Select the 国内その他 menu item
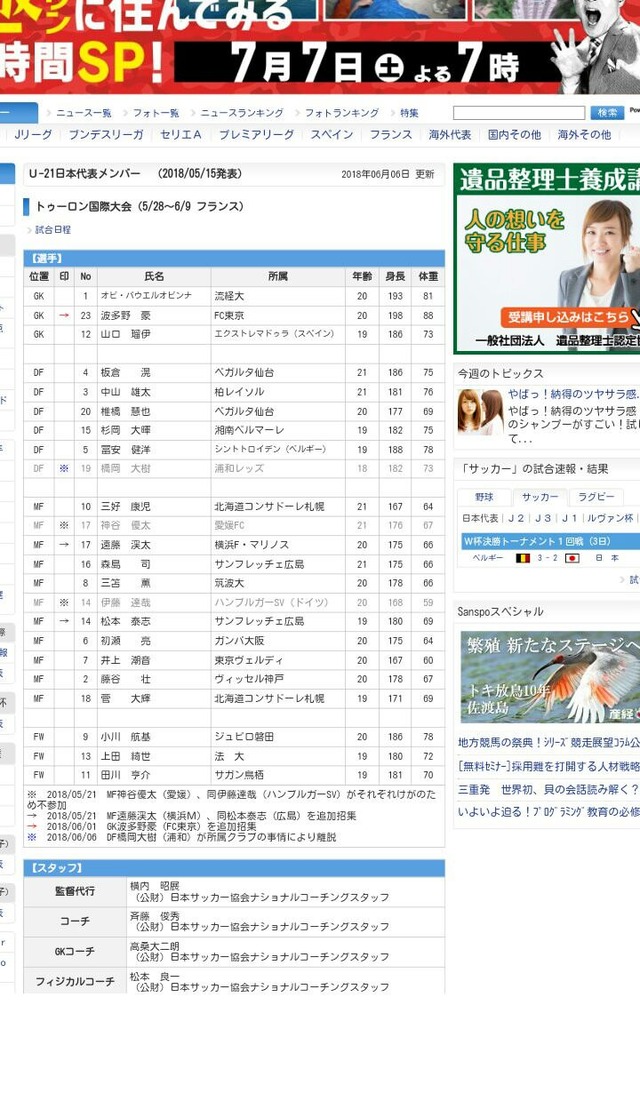This screenshot has width=640, height=1093. click(x=515, y=135)
